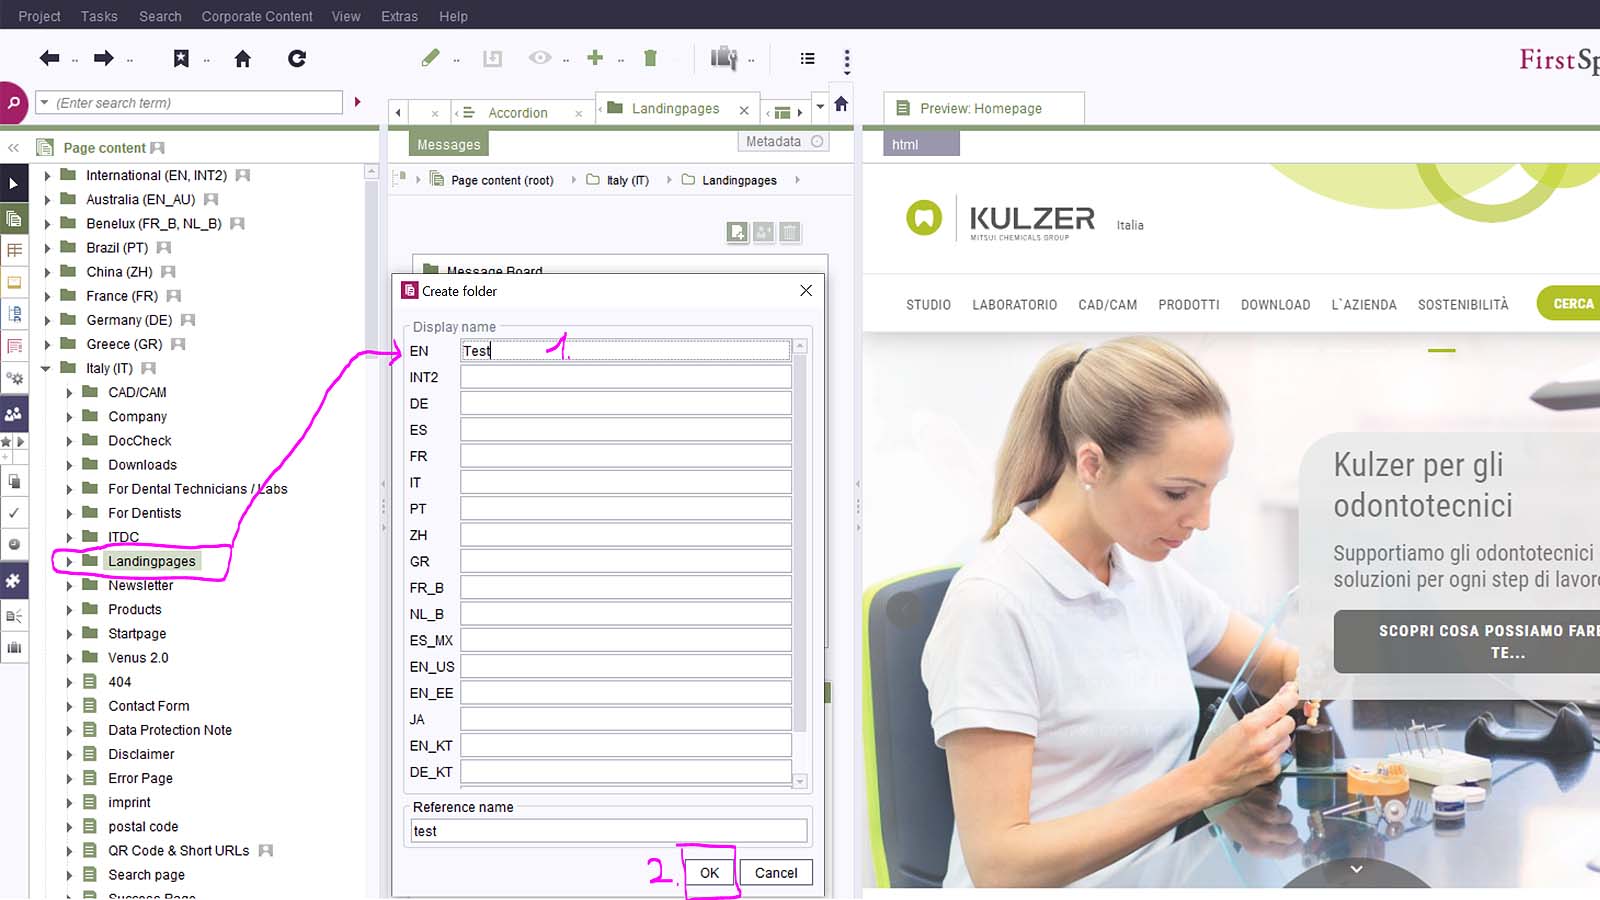The image size is (1600, 900).
Task: Open the Preview (eye) icon in the toolbar
Action: click(x=539, y=58)
